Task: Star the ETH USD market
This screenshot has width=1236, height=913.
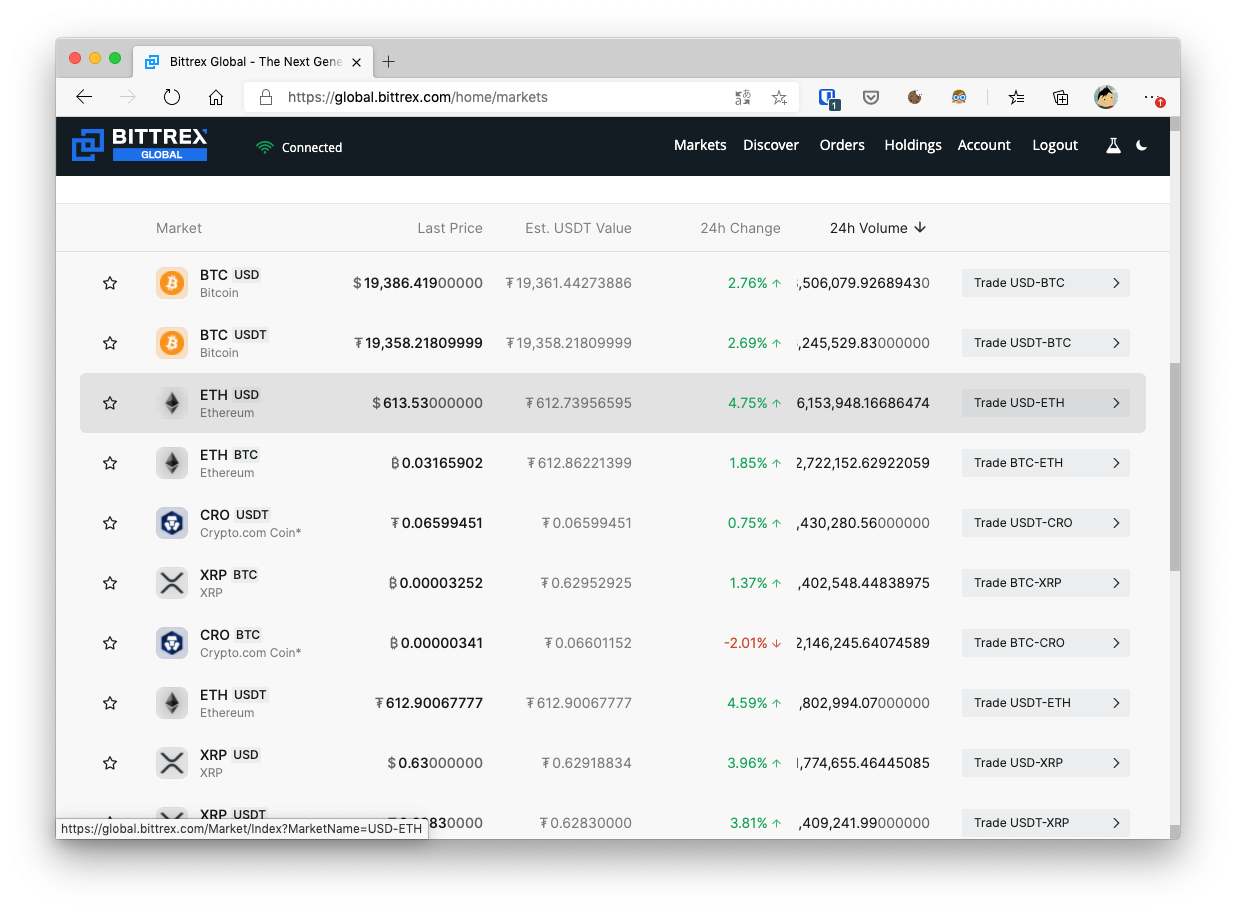Action: click(110, 403)
